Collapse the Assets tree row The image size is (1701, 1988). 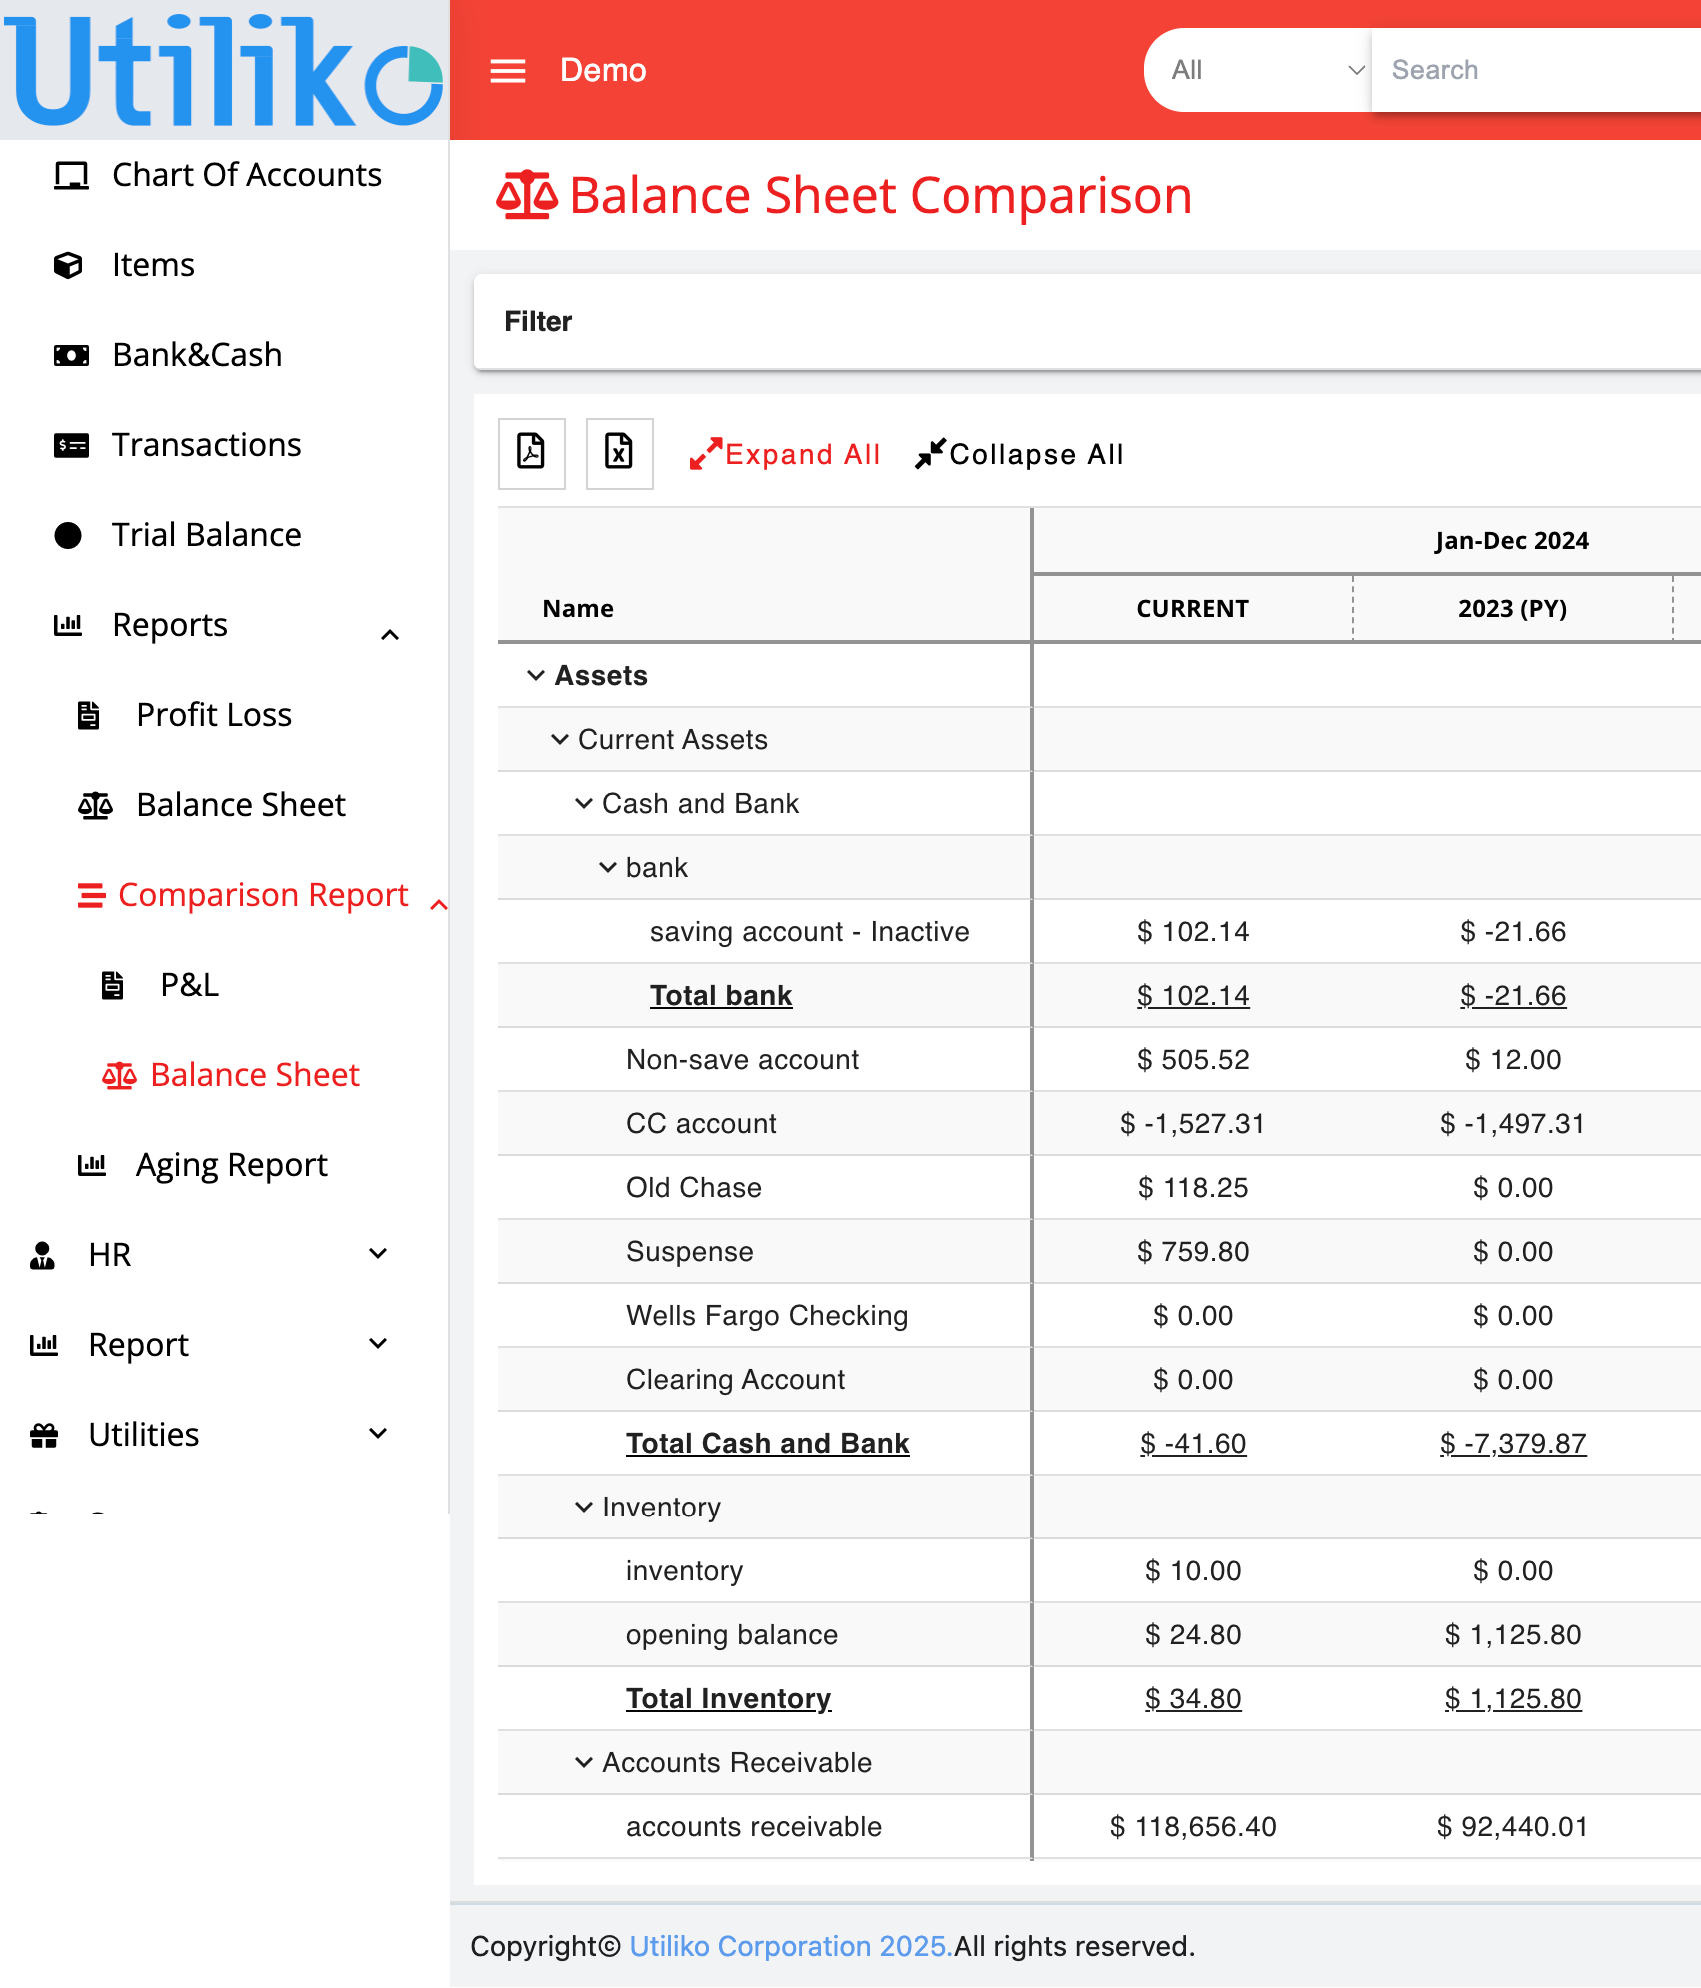click(536, 676)
